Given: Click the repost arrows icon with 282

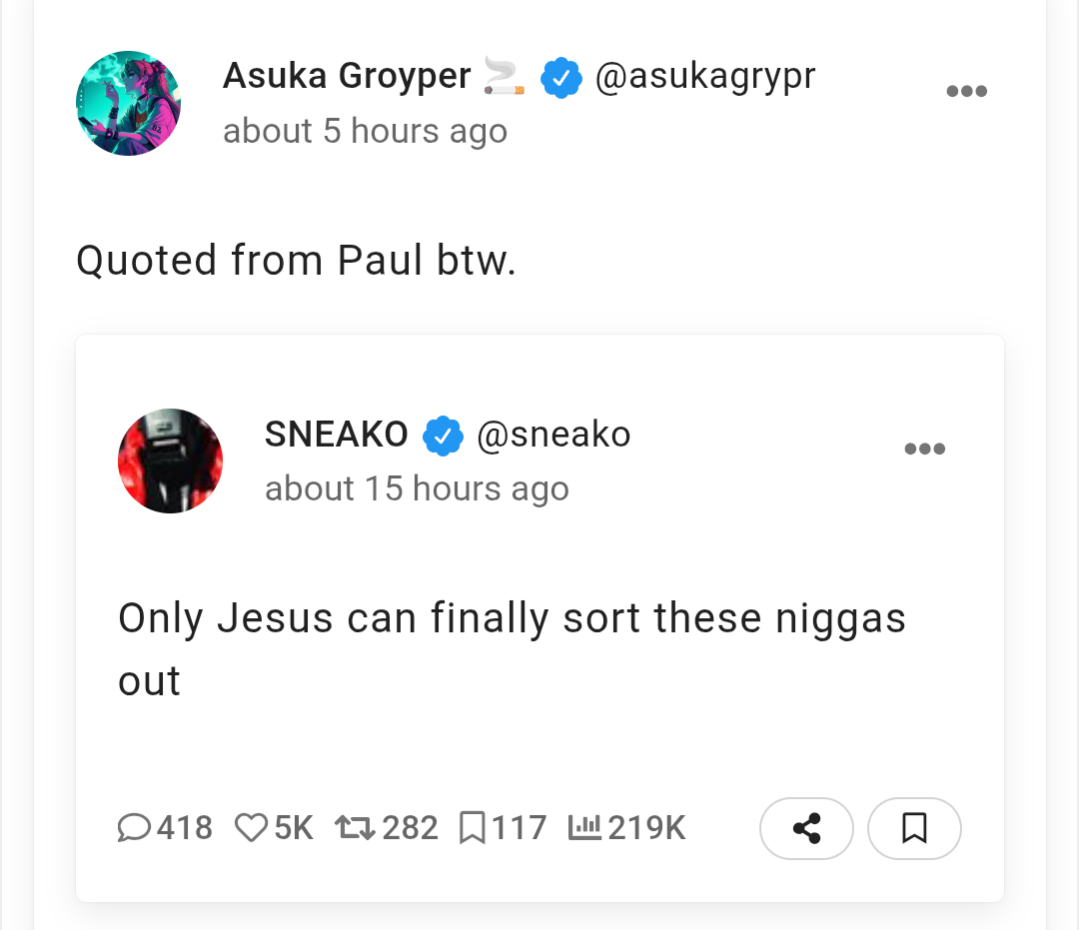Looking at the screenshot, I should click(355, 827).
